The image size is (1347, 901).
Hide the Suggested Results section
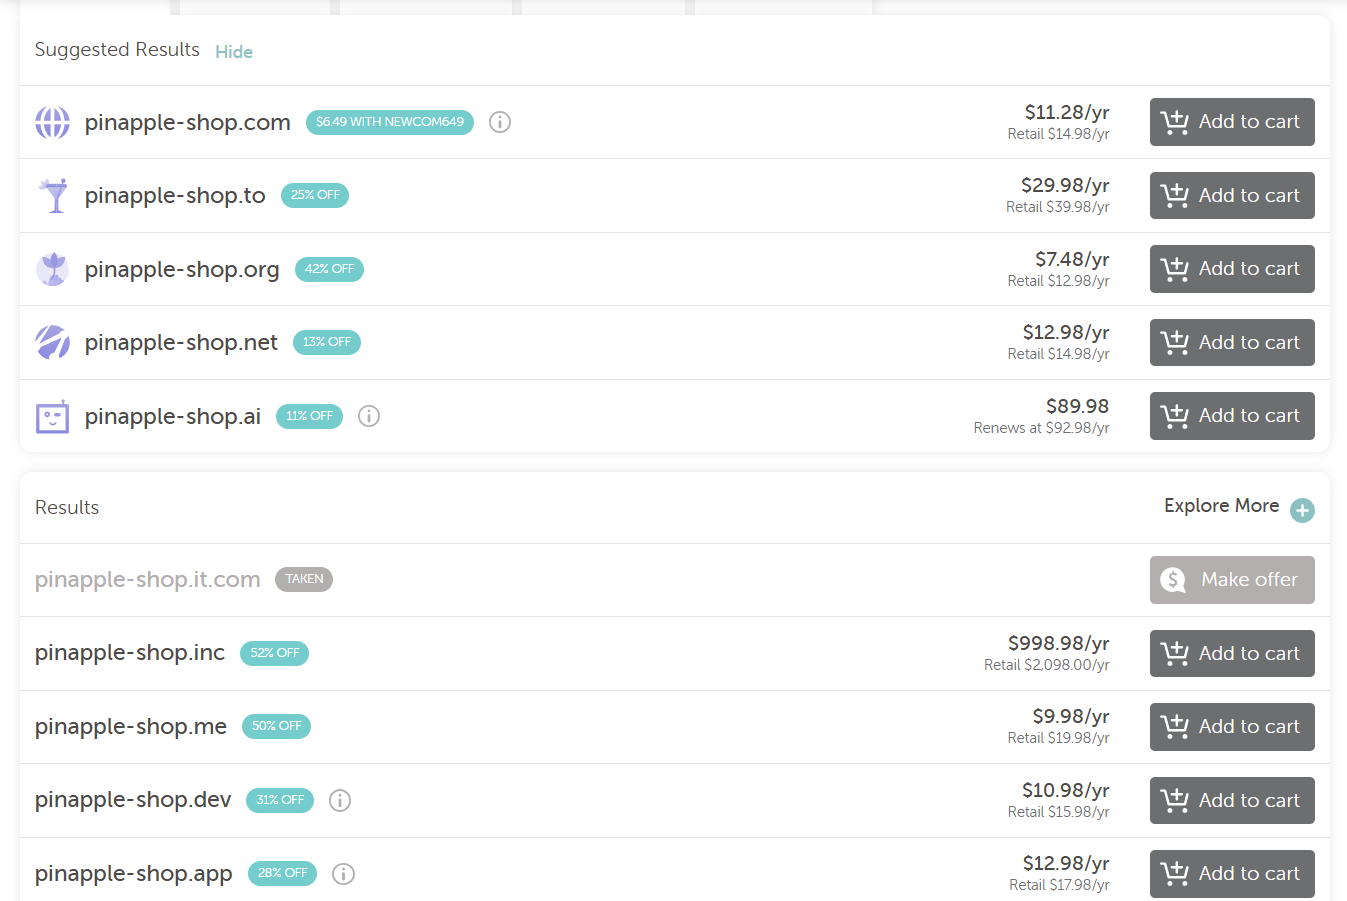(234, 52)
